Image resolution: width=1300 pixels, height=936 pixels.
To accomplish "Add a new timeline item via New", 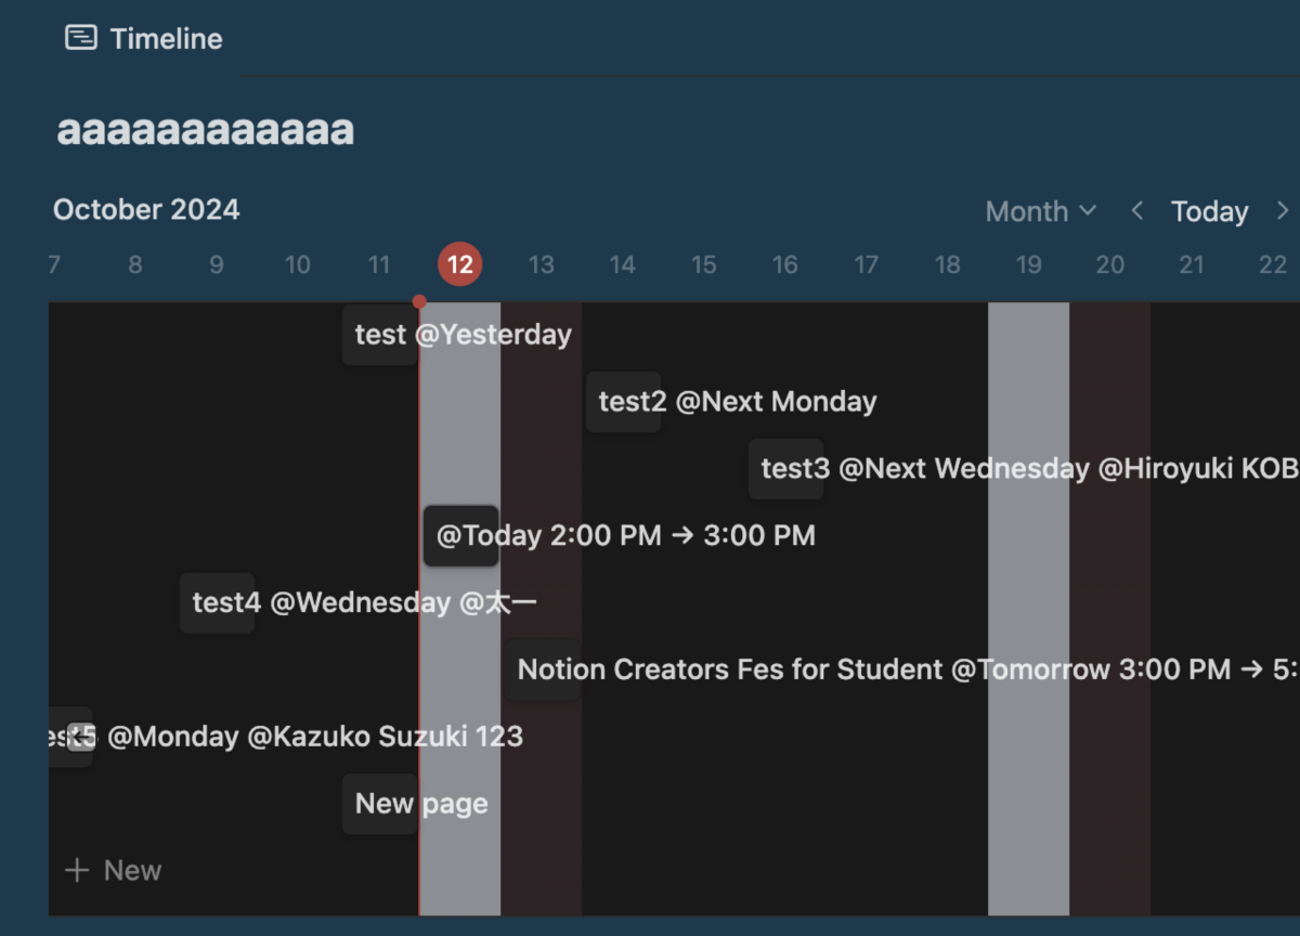I will (132, 870).
